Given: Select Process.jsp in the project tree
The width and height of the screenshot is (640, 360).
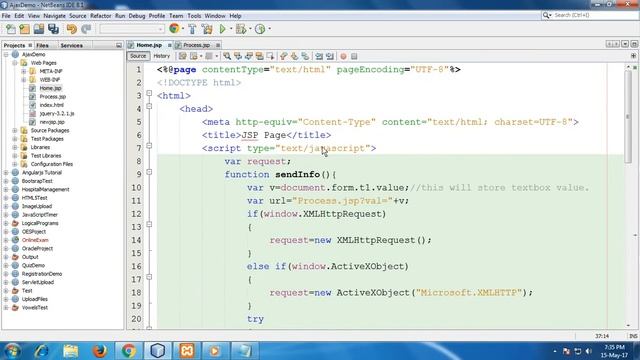Looking at the screenshot, I should (x=52, y=97).
